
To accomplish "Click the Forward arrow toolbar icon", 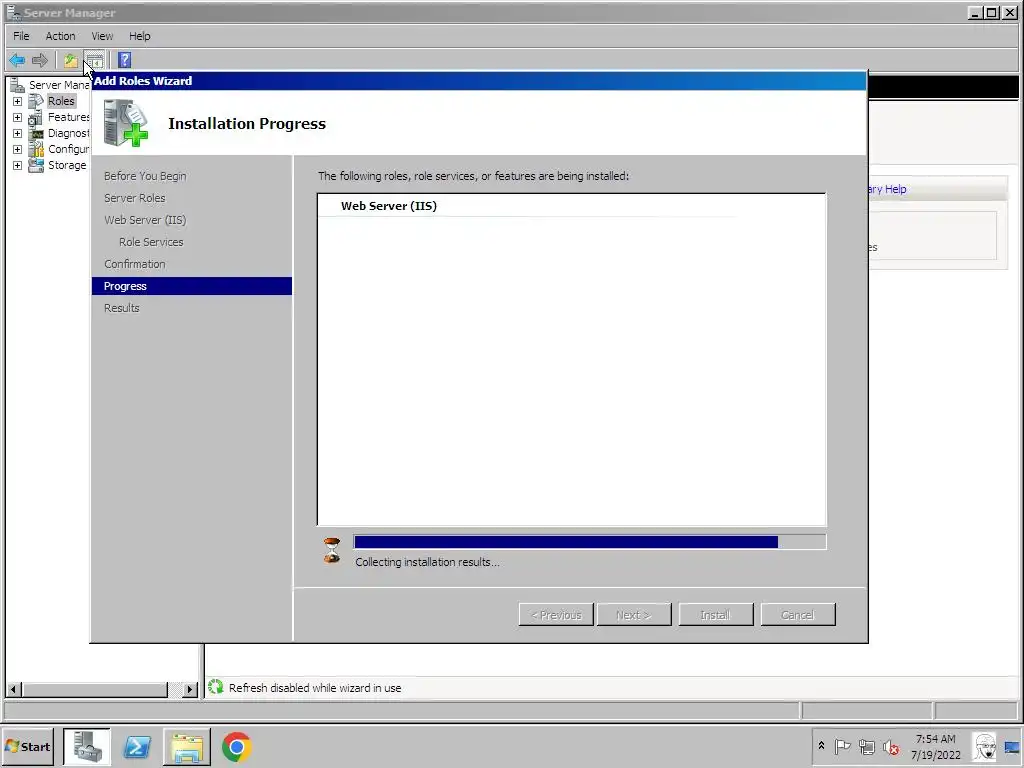I will point(40,61).
